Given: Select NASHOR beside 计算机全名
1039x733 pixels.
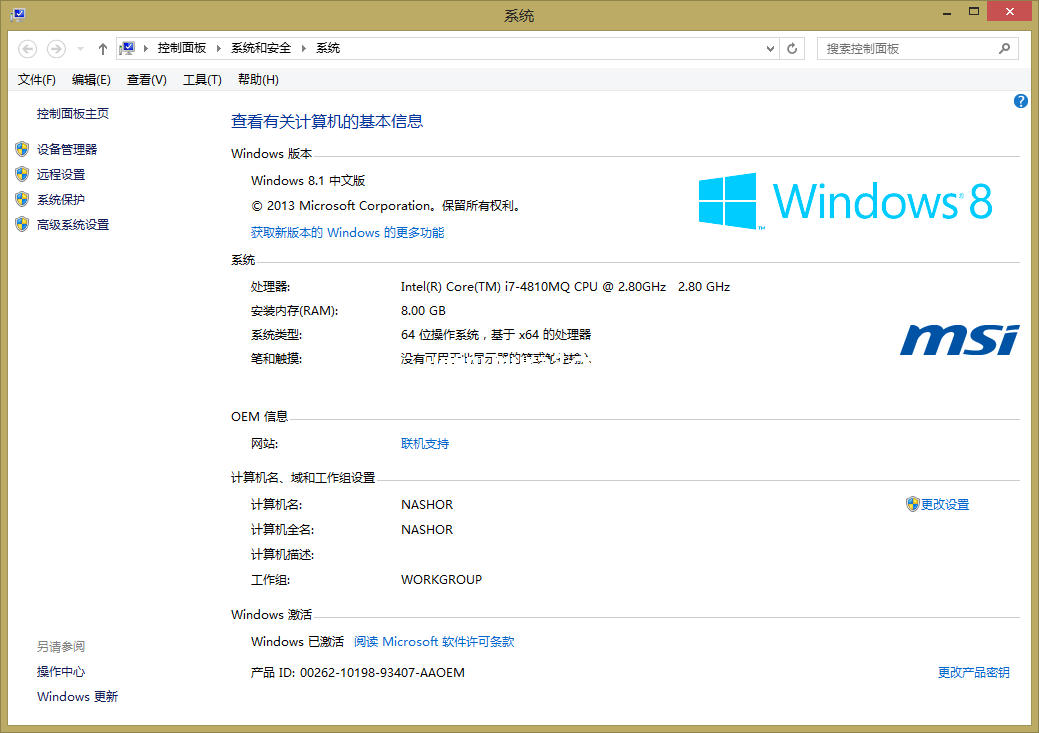Looking at the screenshot, I should (x=427, y=530).
